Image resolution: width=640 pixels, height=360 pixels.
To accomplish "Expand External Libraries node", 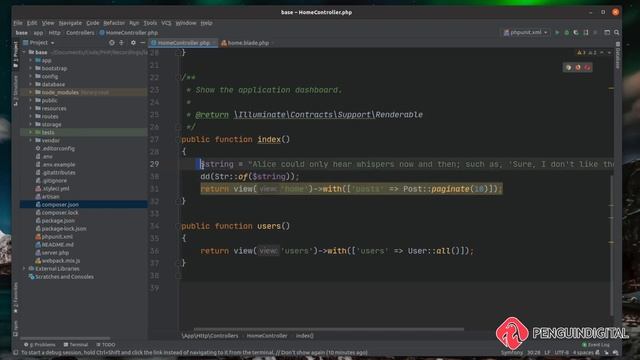I will (x=24, y=269).
